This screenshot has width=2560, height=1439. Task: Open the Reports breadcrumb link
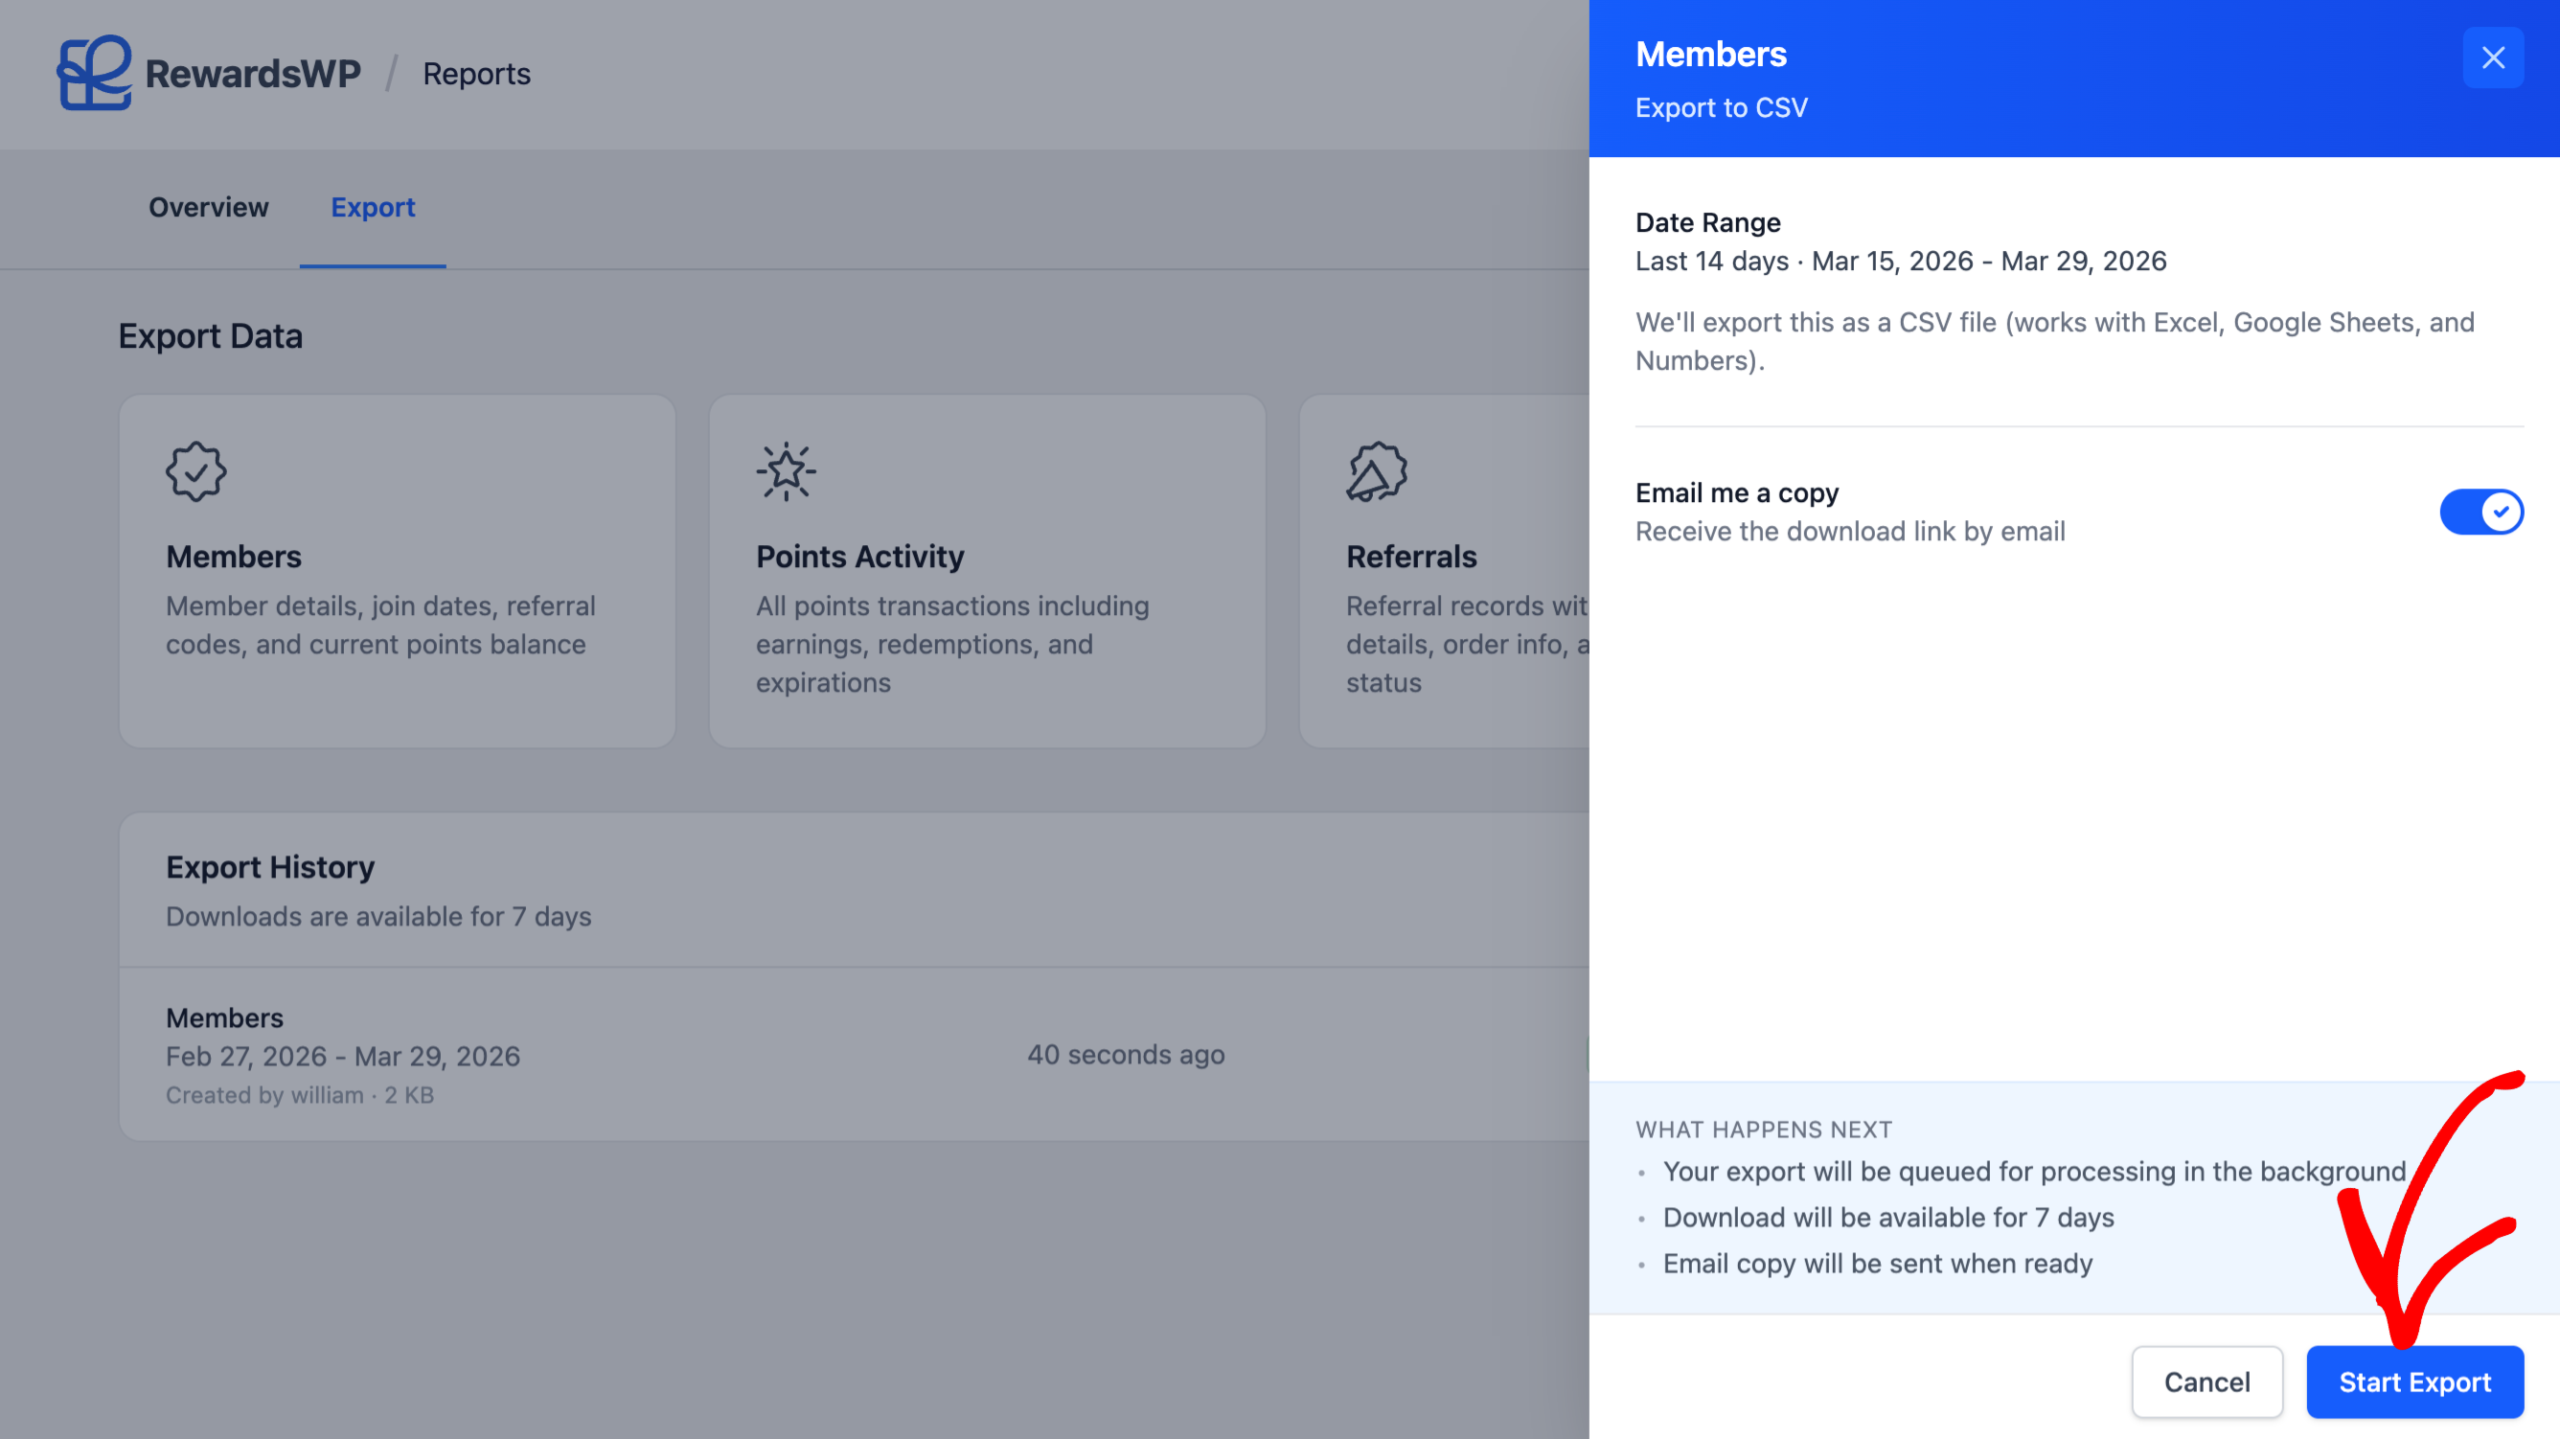476,74
